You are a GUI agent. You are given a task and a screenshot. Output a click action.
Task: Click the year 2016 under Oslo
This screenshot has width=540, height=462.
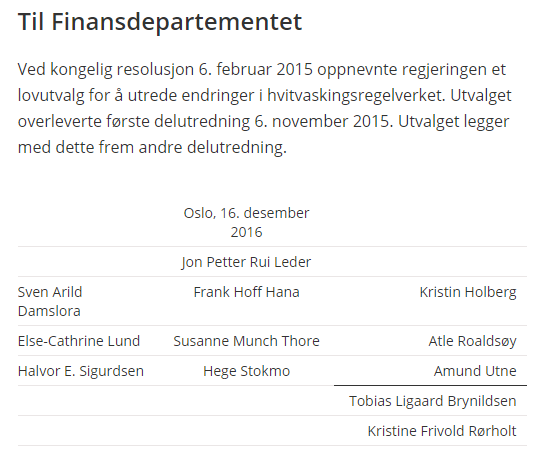(x=246, y=232)
